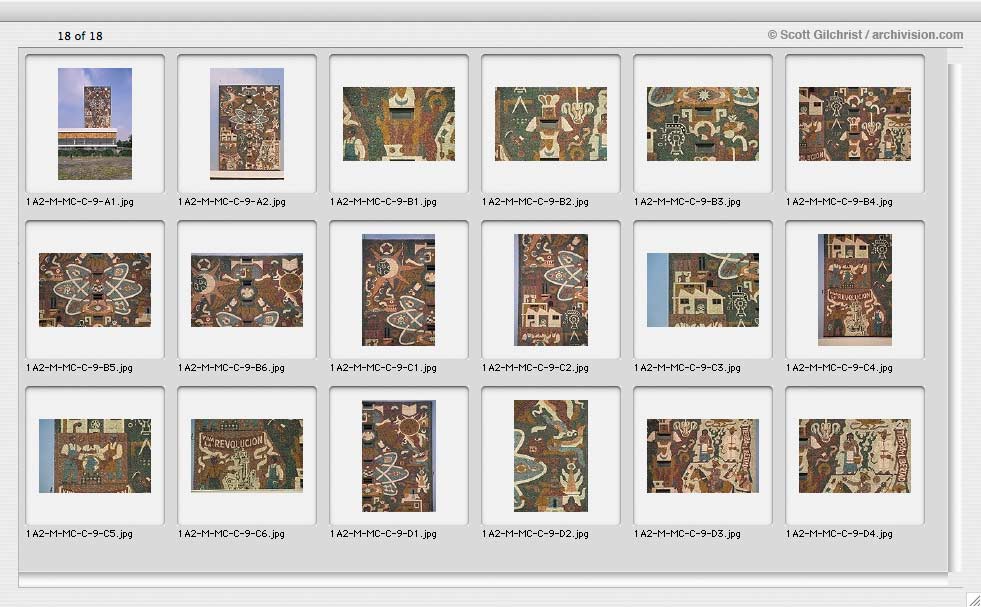Click the filename label 1A2-M-MC-C-9-A1.jpg

coord(80,201)
